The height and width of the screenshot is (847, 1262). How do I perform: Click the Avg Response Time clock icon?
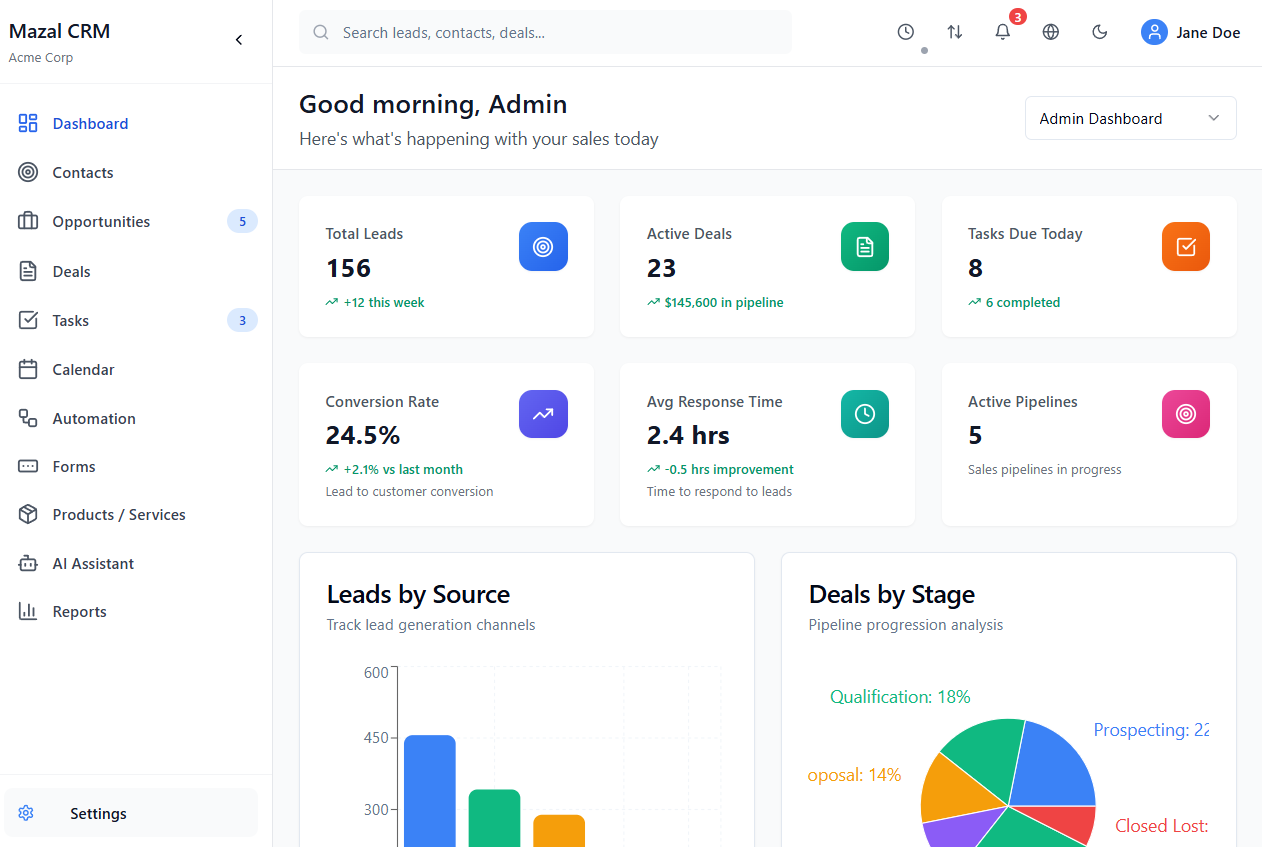[x=864, y=414]
